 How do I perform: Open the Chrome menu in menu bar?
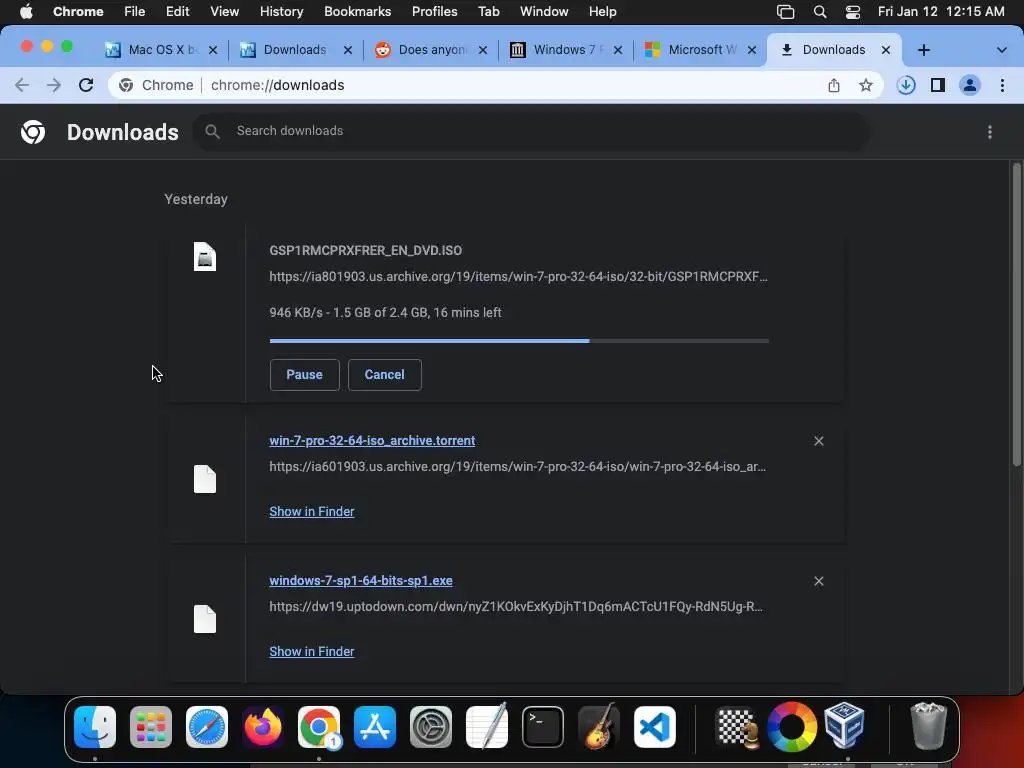coord(78,11)
